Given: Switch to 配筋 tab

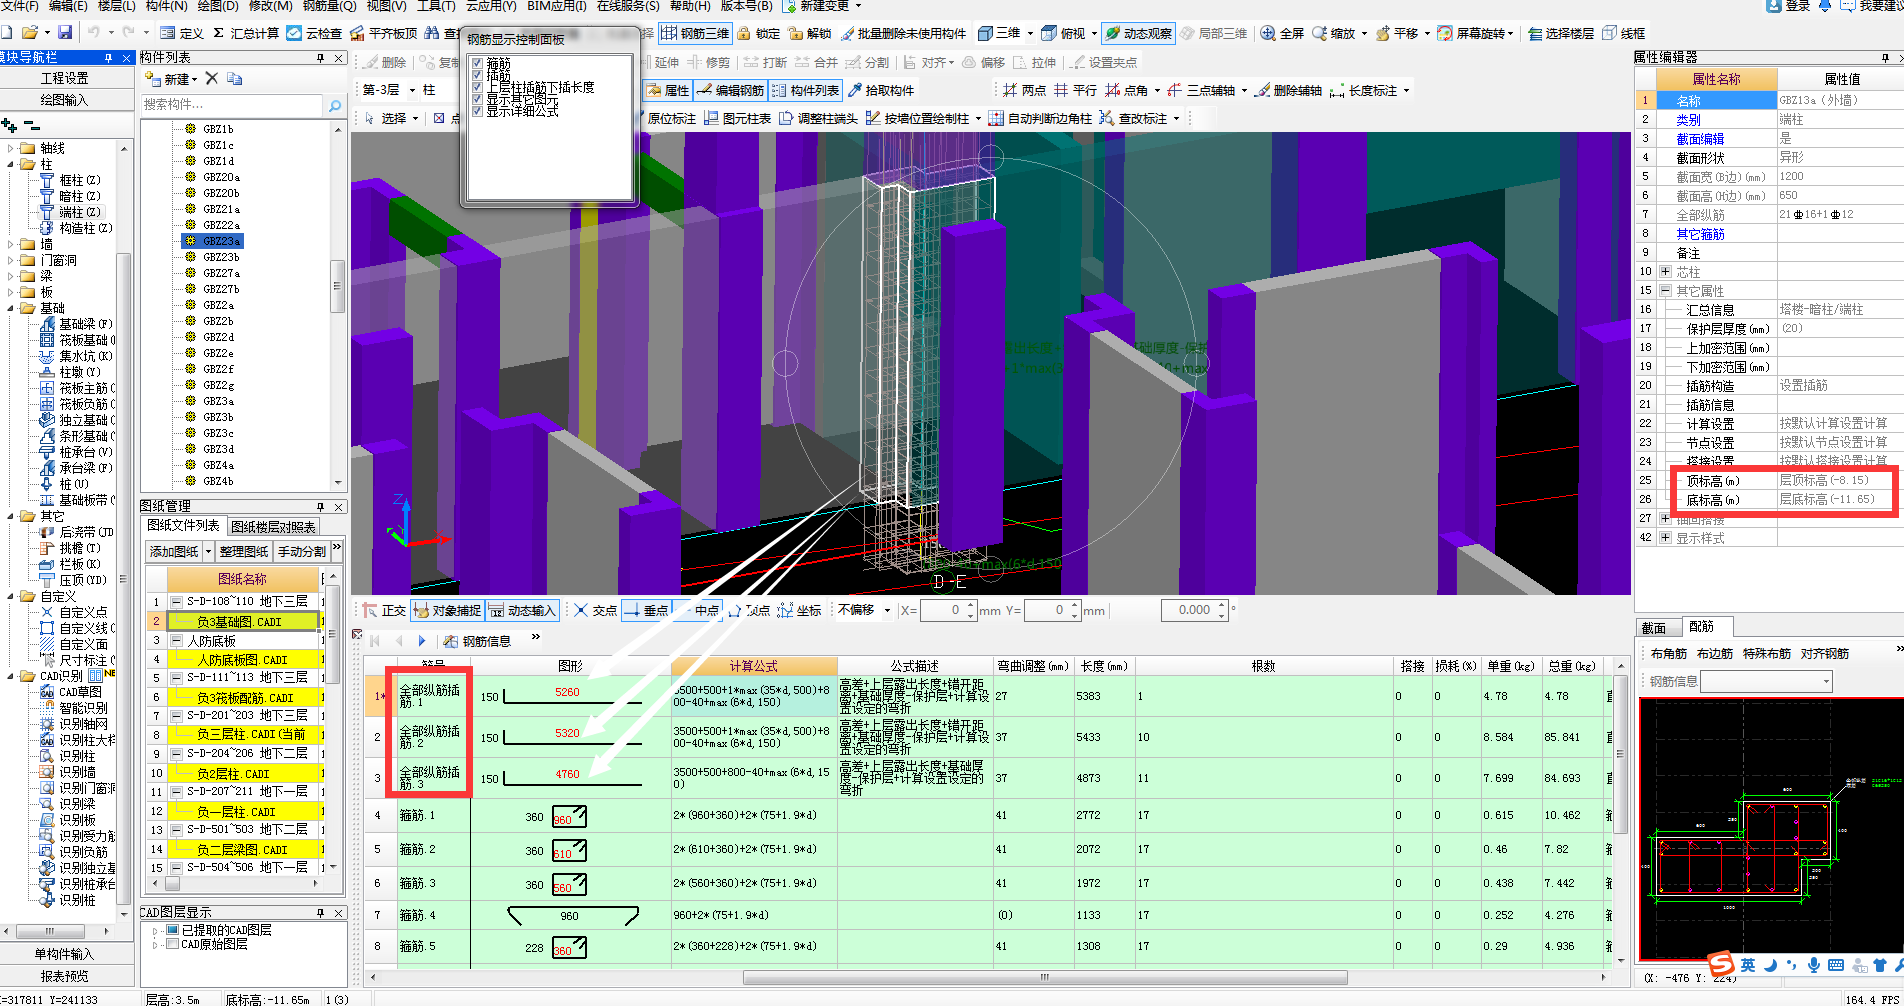Looking at the screenshot, I should coord(1701,626).
